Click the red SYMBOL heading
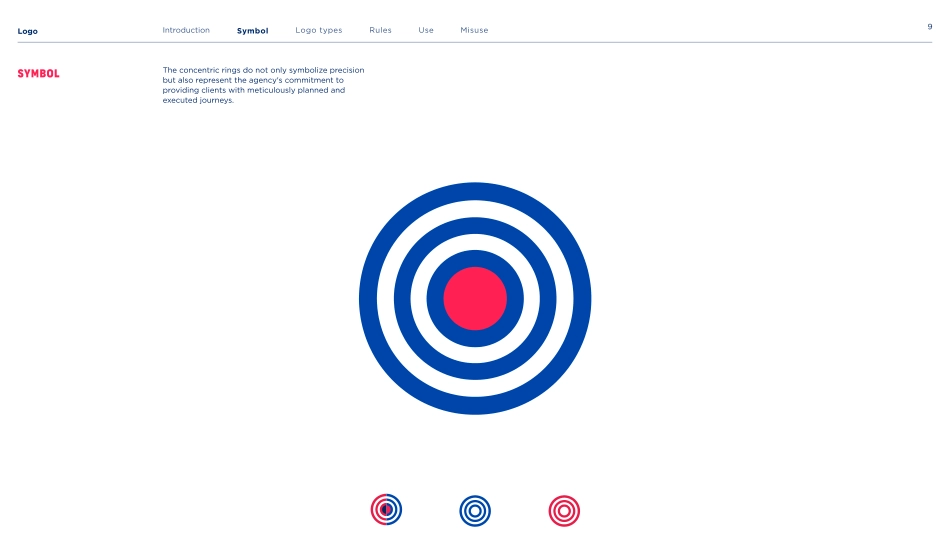The height and width of the screenshot is (555, 950). (38, 74)
